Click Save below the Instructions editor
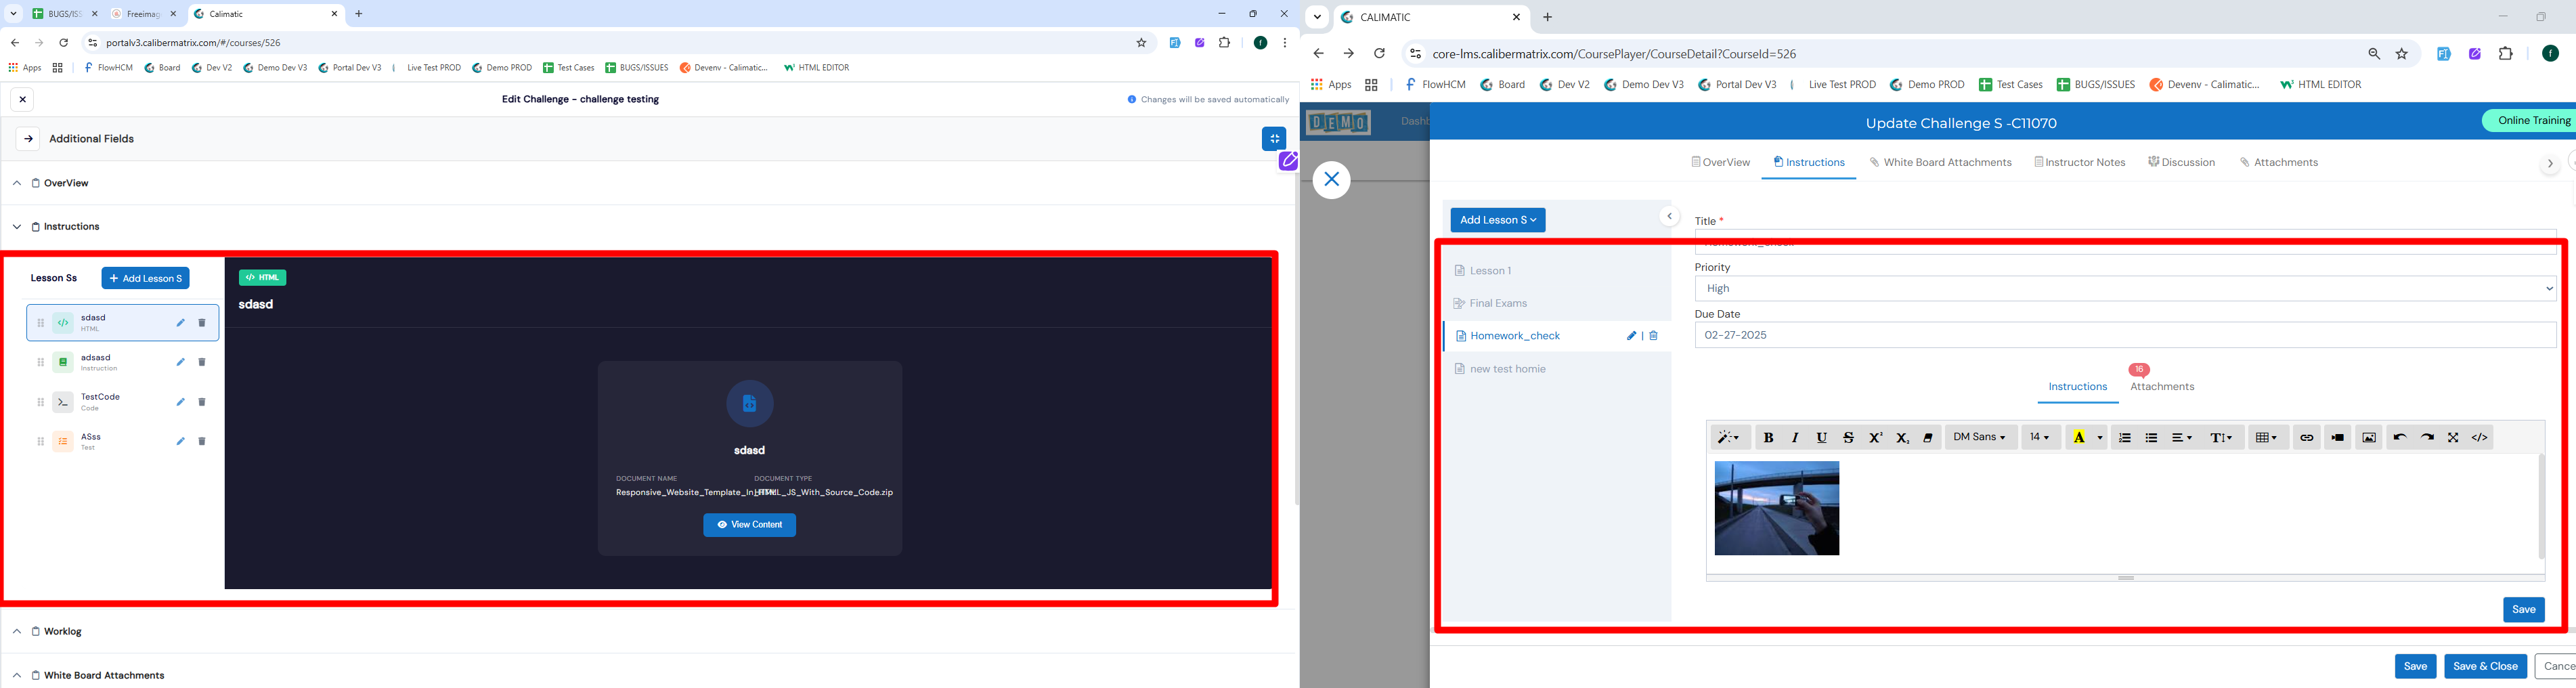 (x=2523, y=610)
